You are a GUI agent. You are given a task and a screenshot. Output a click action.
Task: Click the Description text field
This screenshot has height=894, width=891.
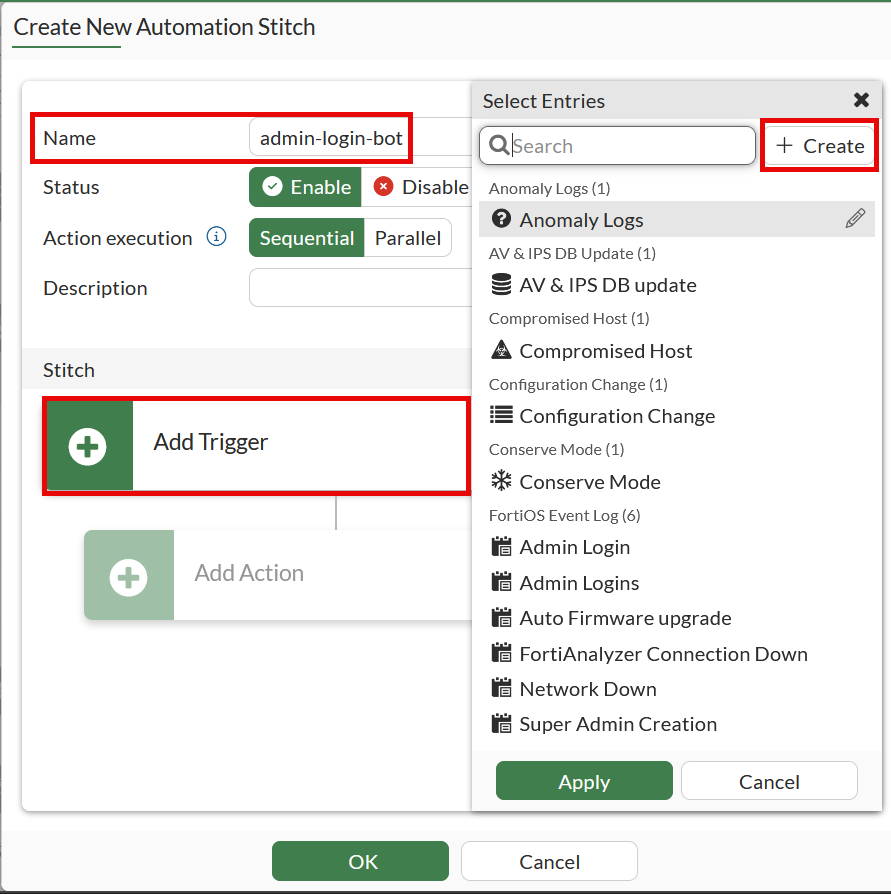(360, 288)
